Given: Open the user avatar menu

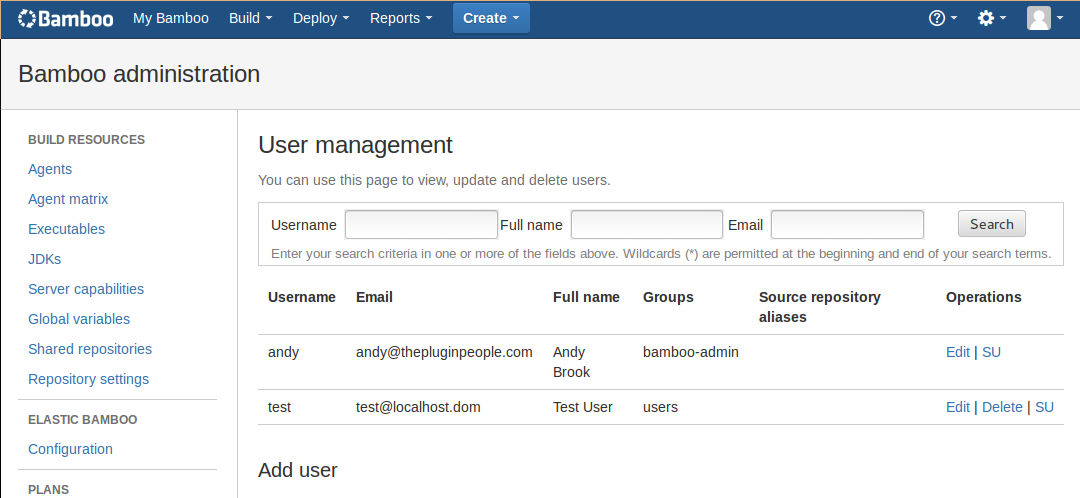Looking at the screenshot, I should pos(1045,19).
